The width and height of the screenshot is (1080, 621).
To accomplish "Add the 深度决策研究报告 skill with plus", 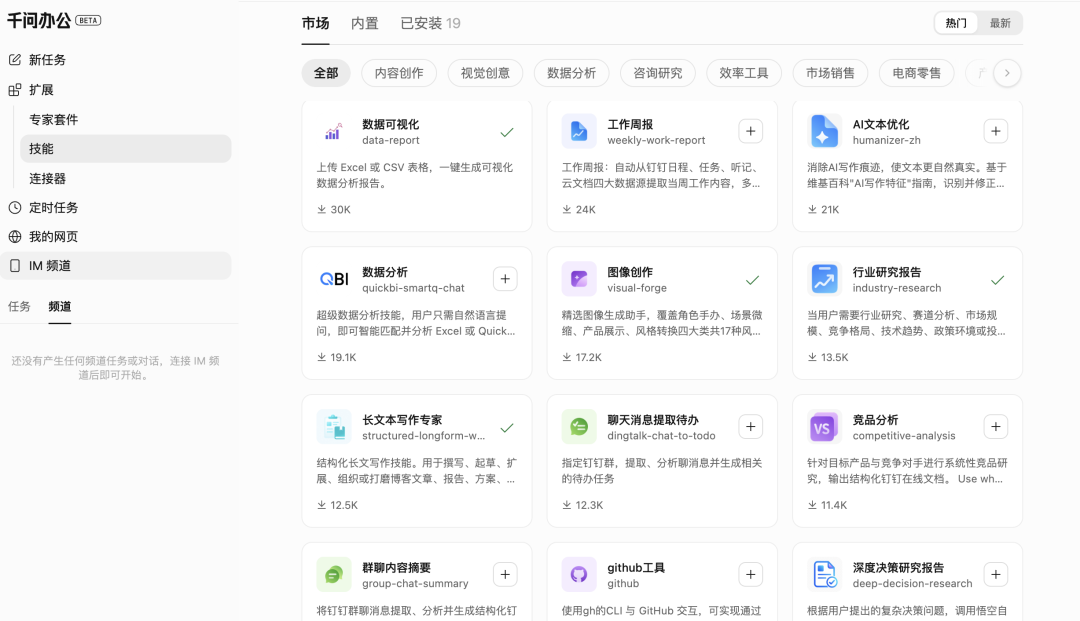I will pyautogui.click(x=995, y=574).
